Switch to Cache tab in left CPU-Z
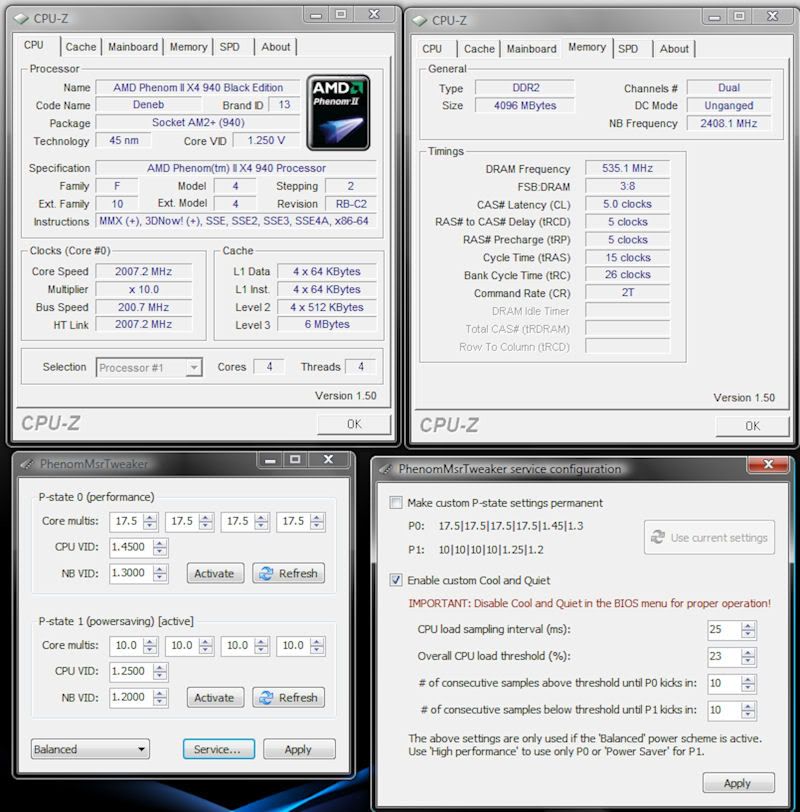Viewport: 800px width, 812px height. tap(81, 47)
